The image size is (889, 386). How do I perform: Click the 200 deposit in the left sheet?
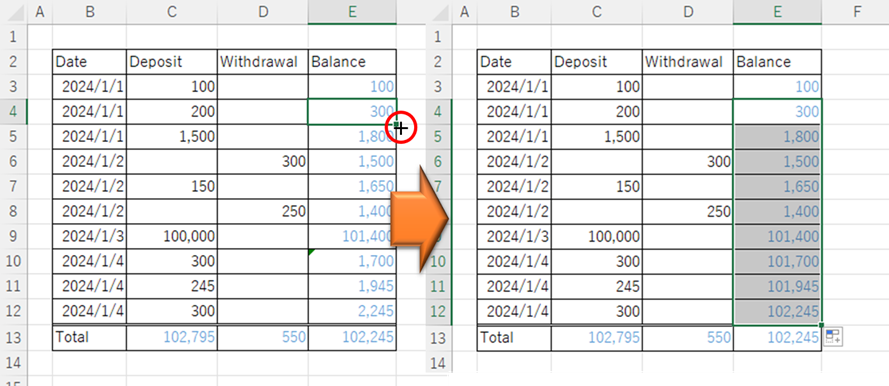click(x=172, y=112)
